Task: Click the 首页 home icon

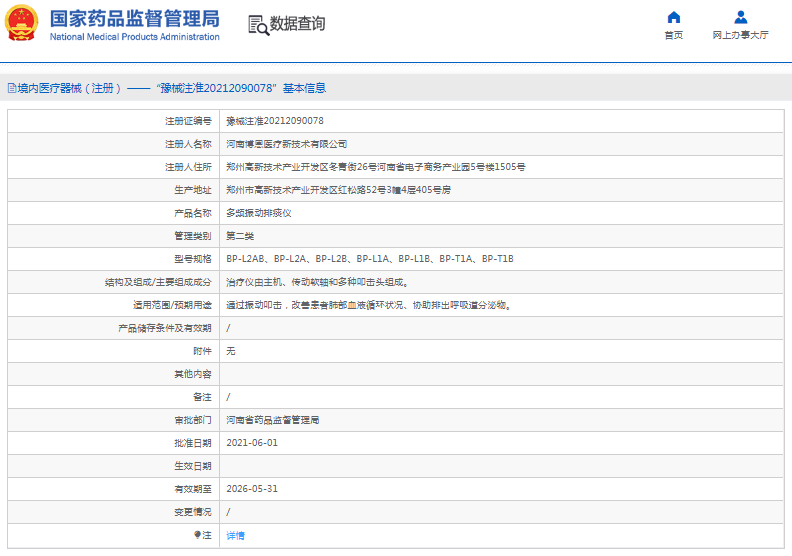Action: click(x=673, y=17)
